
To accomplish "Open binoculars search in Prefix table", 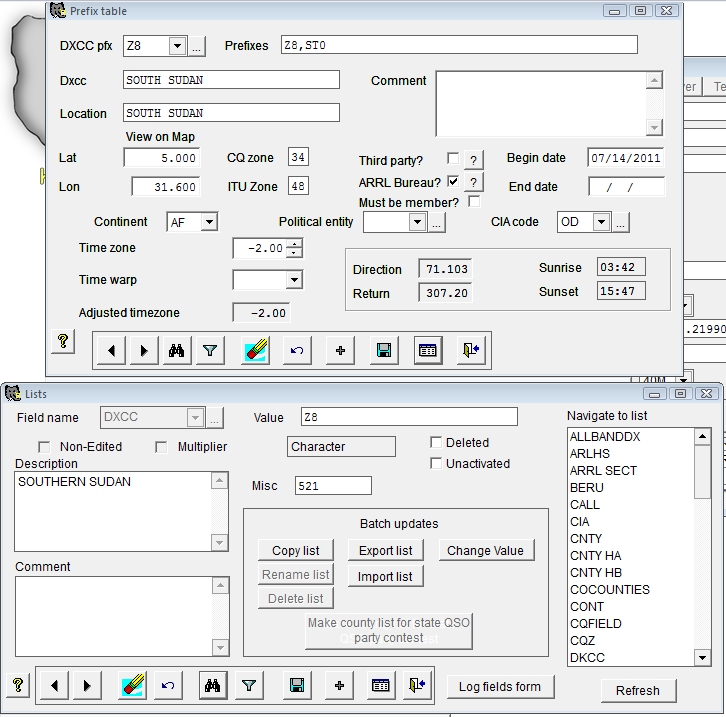I will [x=177, y=350].
